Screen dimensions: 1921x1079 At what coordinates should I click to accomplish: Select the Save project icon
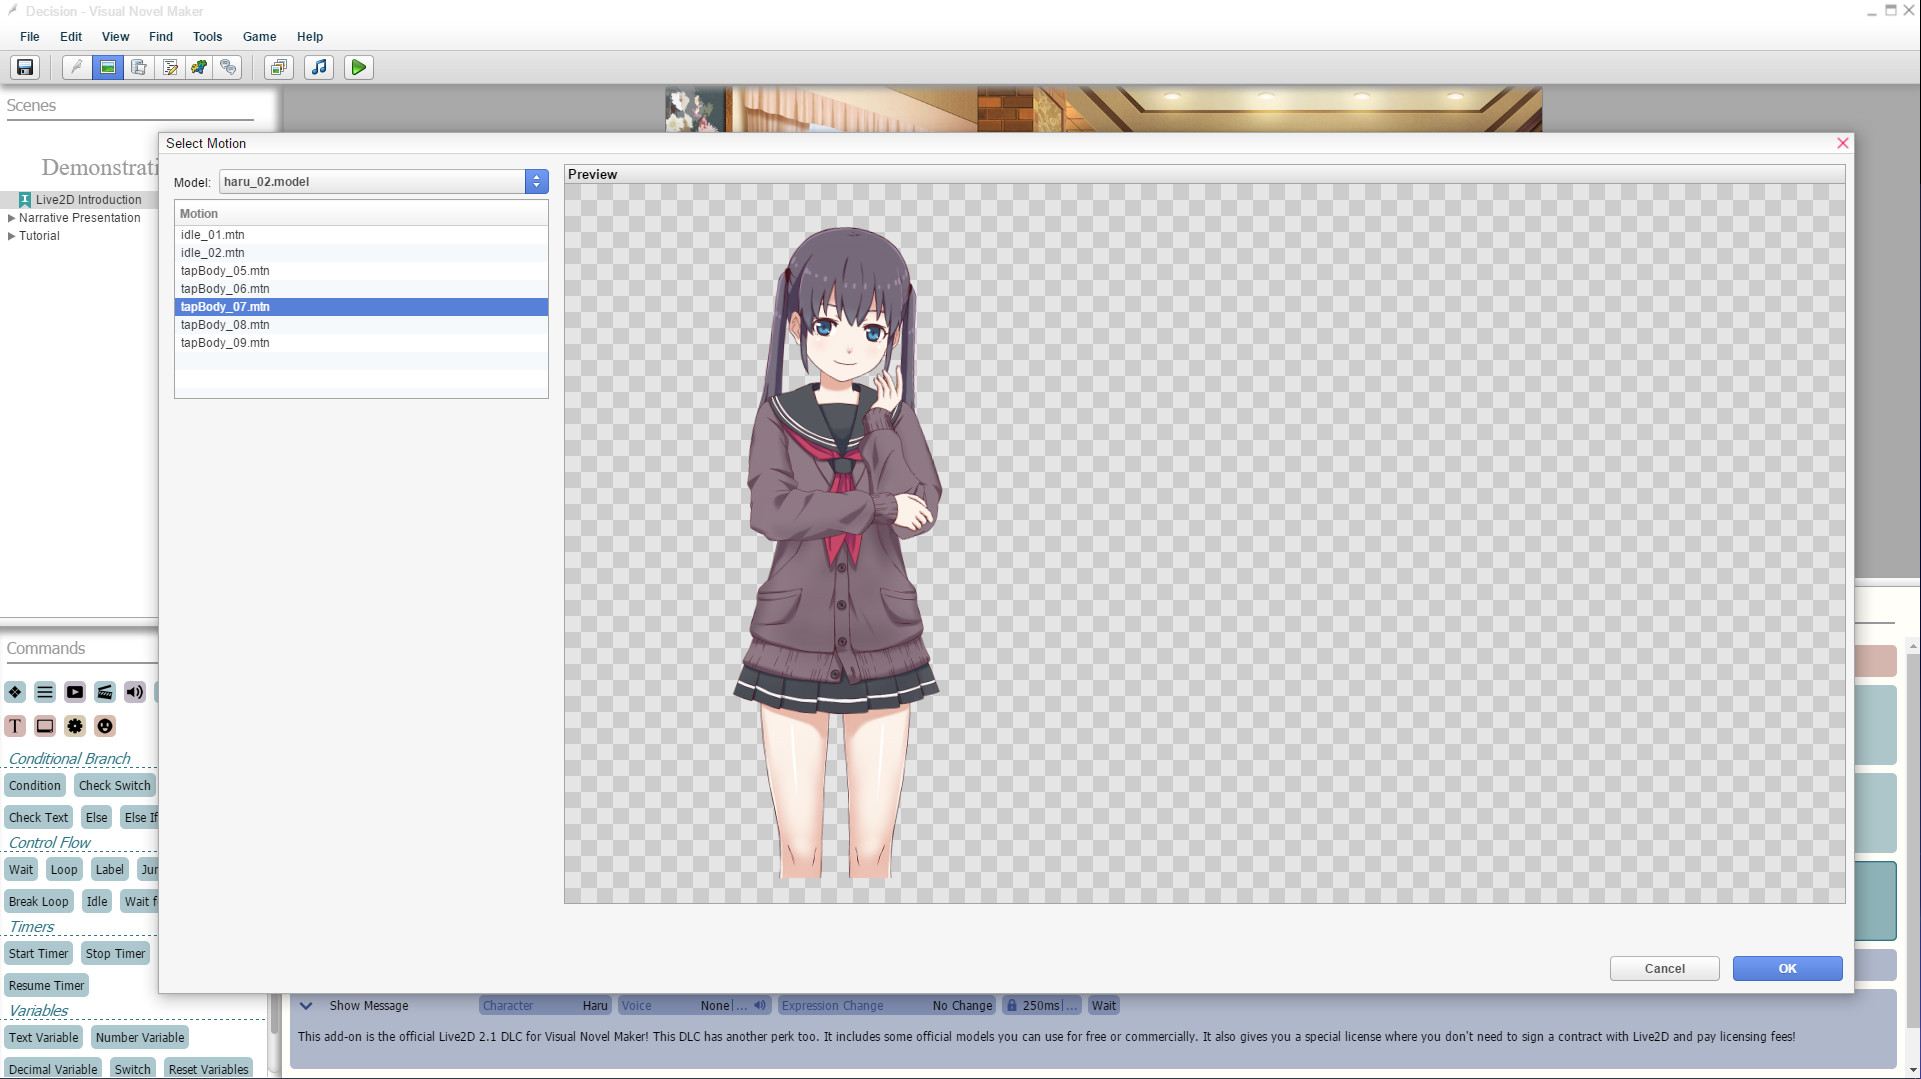pyautogui.click(x=24, y=67)
